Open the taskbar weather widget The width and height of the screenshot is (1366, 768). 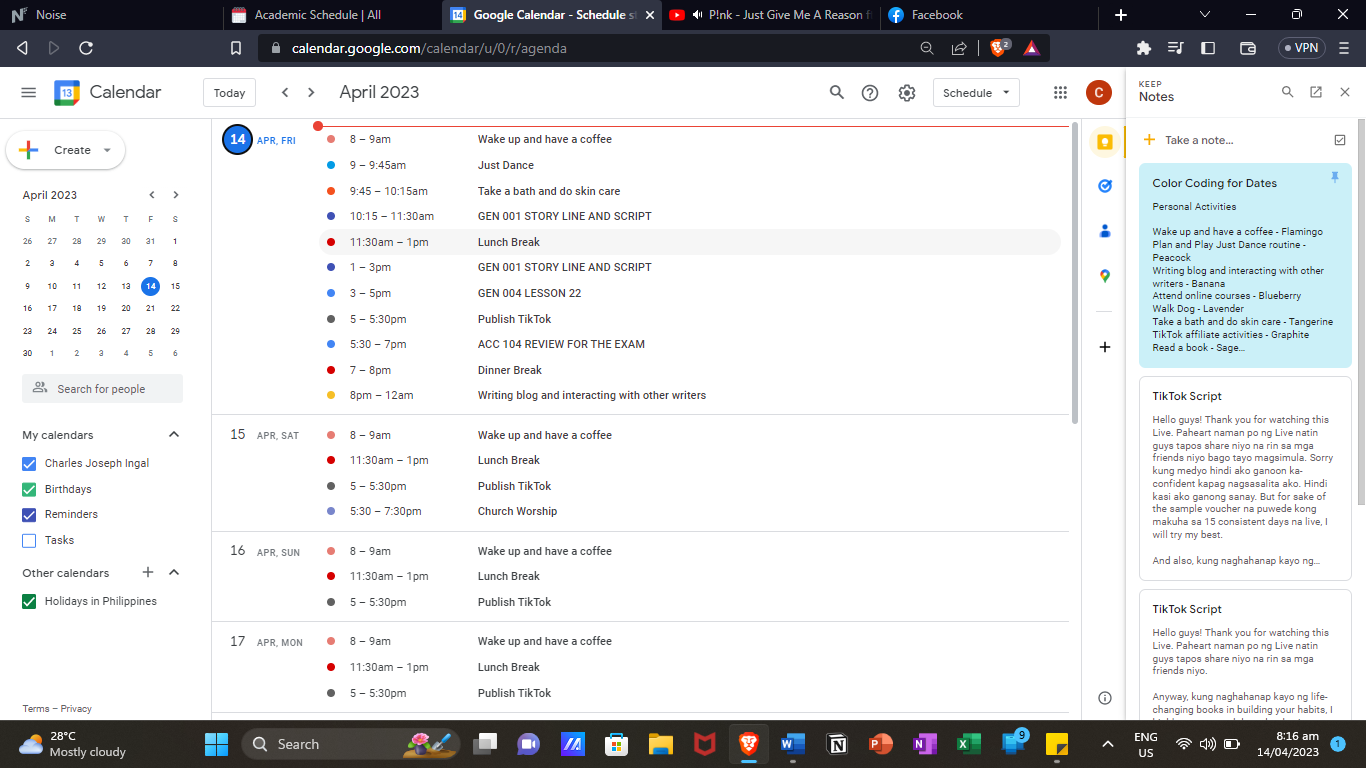click(x=72, y=744)
